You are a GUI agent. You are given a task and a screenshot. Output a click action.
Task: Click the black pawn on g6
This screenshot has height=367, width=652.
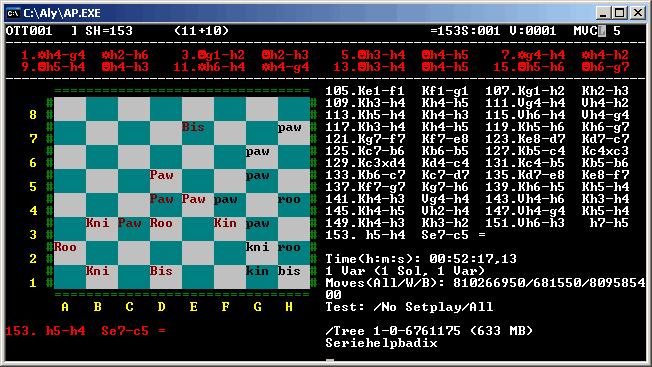pyautogui.click(x=257, y=151)
